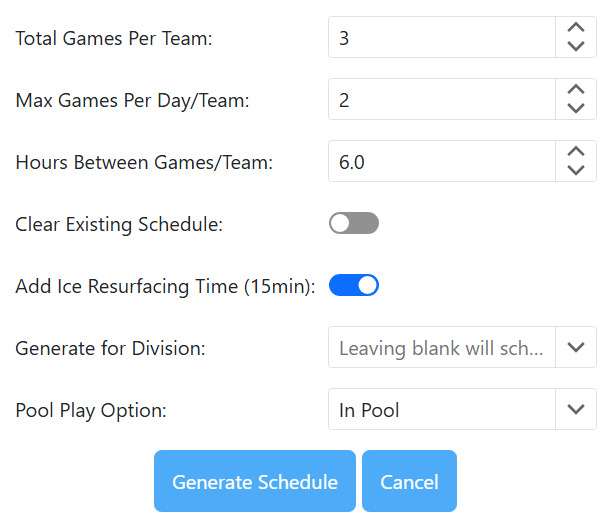Image resolution: width=611 pixels, height=524 pixels.
Task: Increase Total Games Per Team with up arrow
Action: click(x=575, y=29)
